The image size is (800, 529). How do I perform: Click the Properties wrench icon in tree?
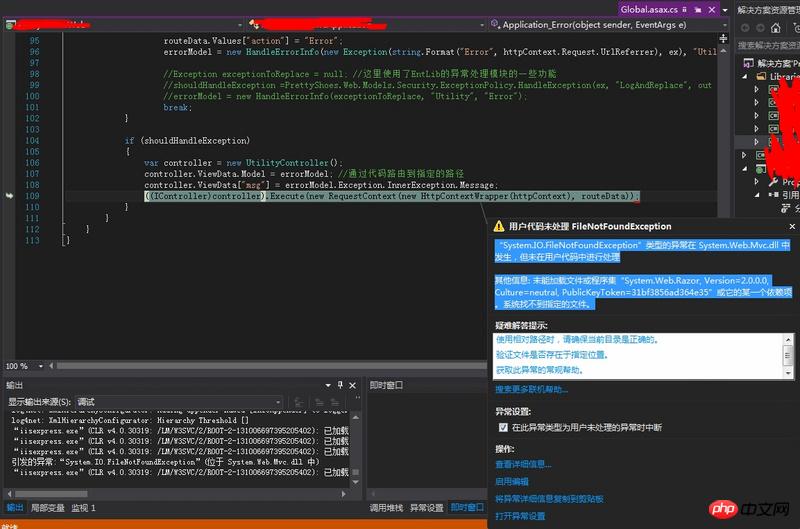pyautogui.click(x=773, y=182)
